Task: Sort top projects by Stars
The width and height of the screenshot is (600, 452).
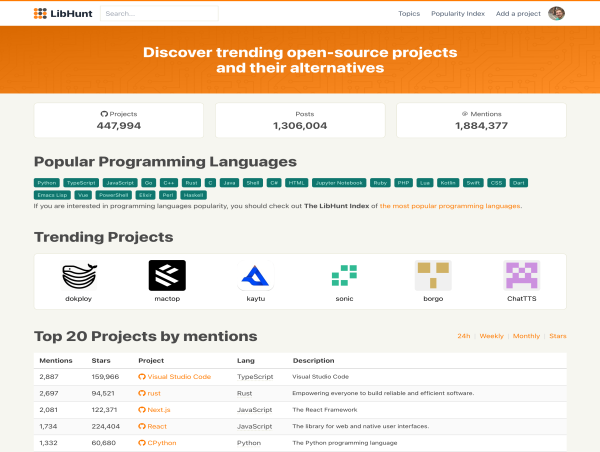Action: (558, 336)
